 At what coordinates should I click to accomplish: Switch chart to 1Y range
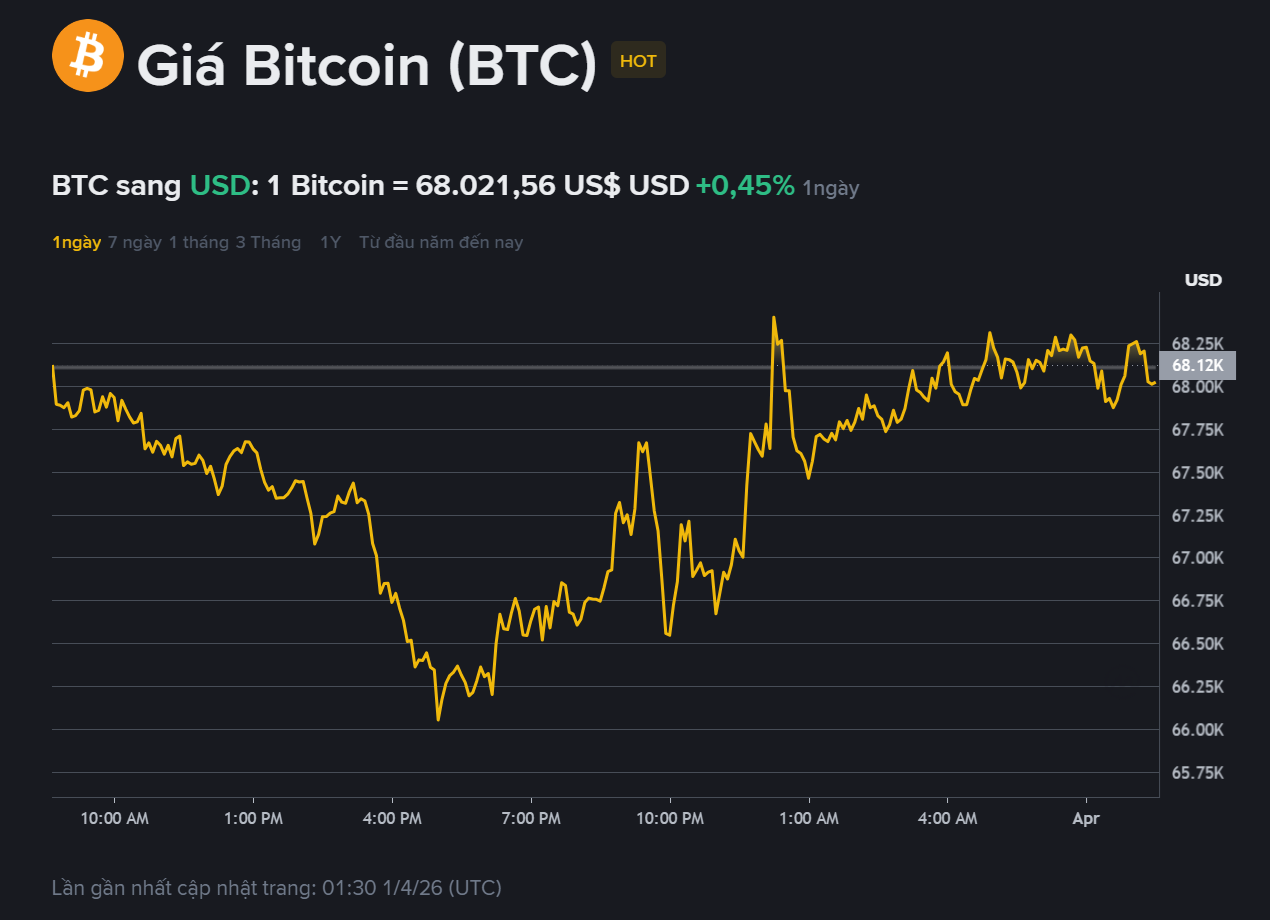(330, 242)
